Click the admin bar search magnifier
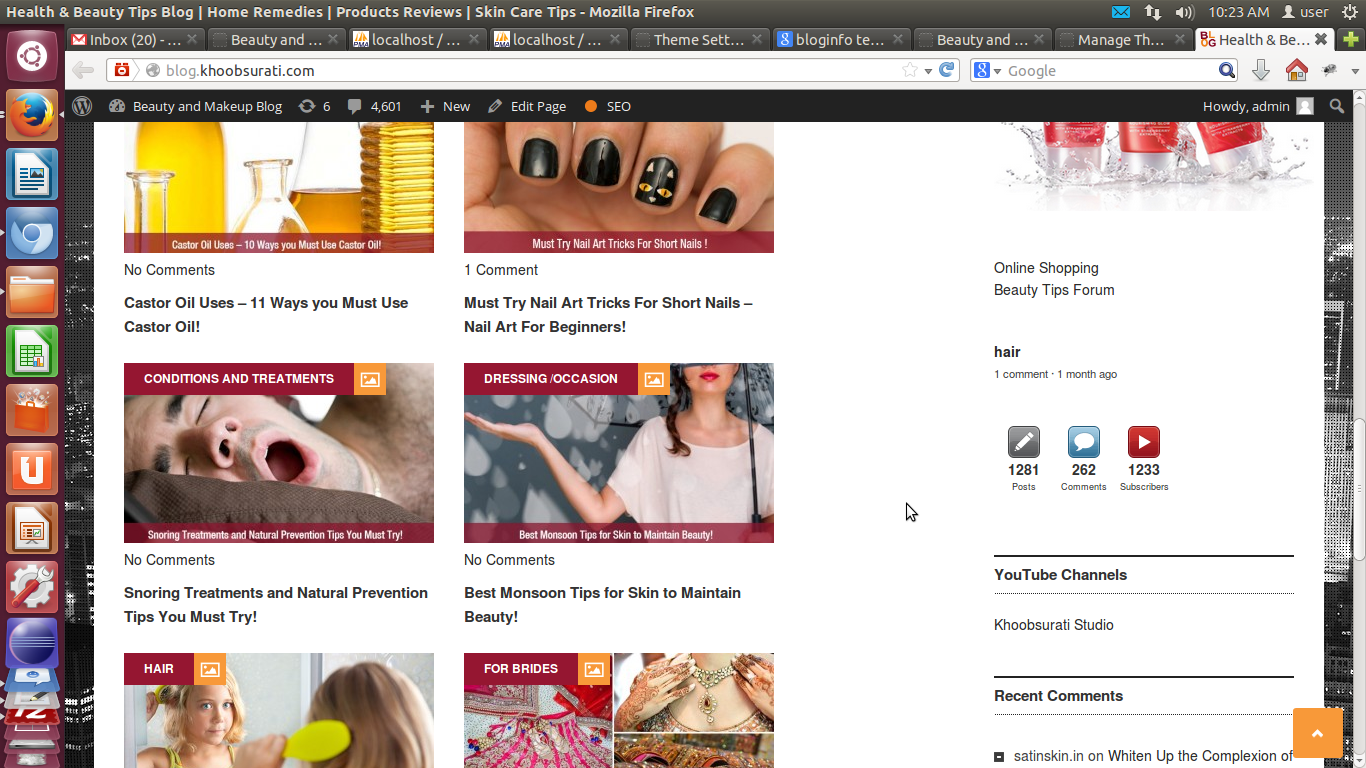Viewport: 1366px width, 768px height. (1337, 106)
